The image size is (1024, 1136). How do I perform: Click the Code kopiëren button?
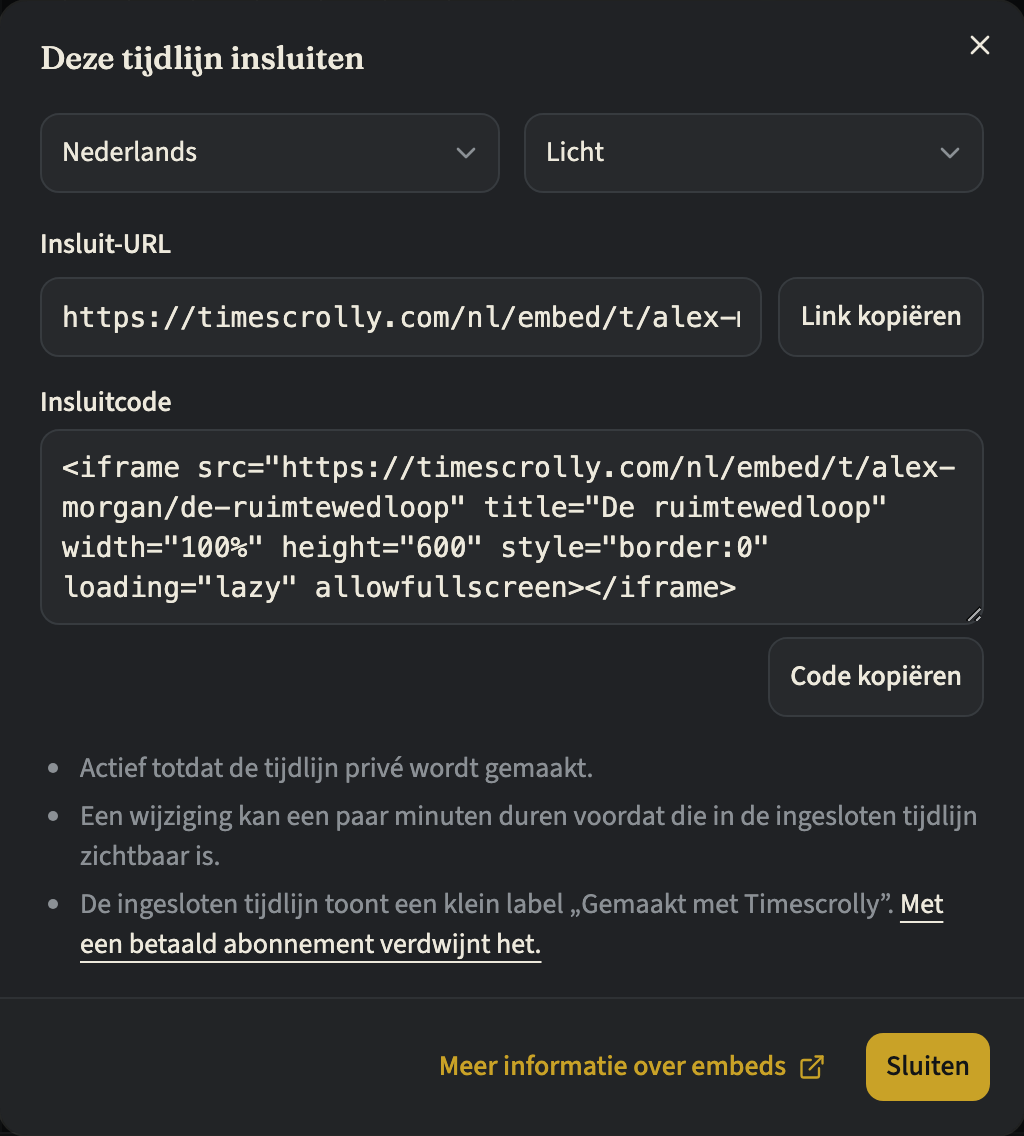[875, 677]
